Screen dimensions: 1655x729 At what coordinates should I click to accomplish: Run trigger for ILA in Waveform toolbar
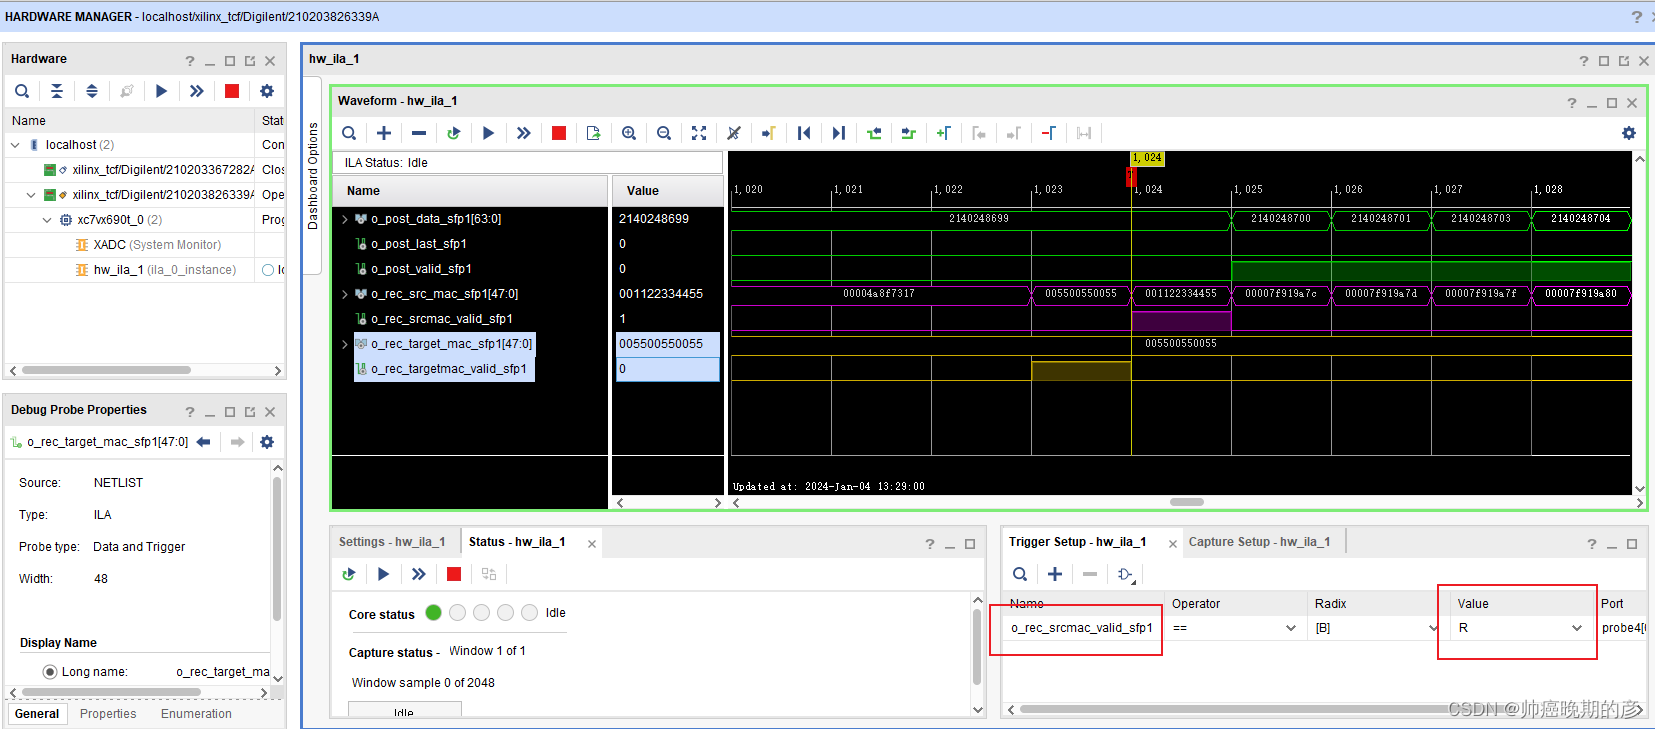pos(489,133)
